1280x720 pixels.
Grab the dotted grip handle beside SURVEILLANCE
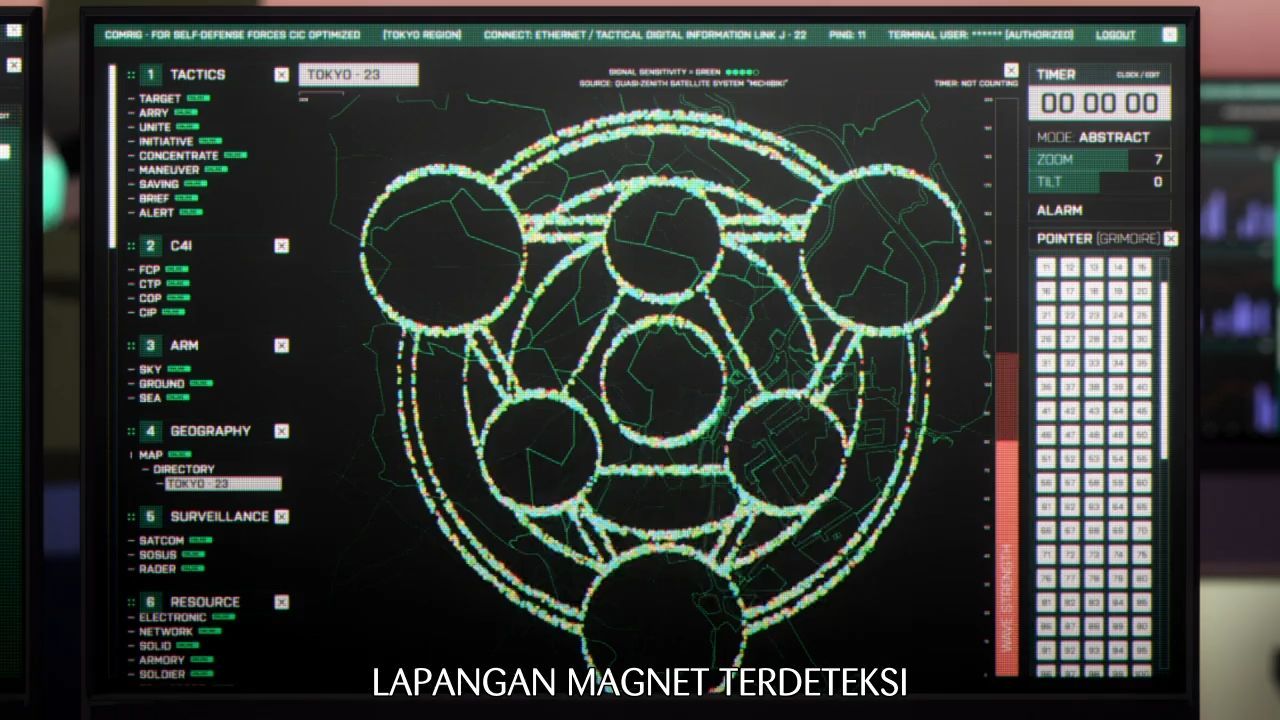[131, 517]
